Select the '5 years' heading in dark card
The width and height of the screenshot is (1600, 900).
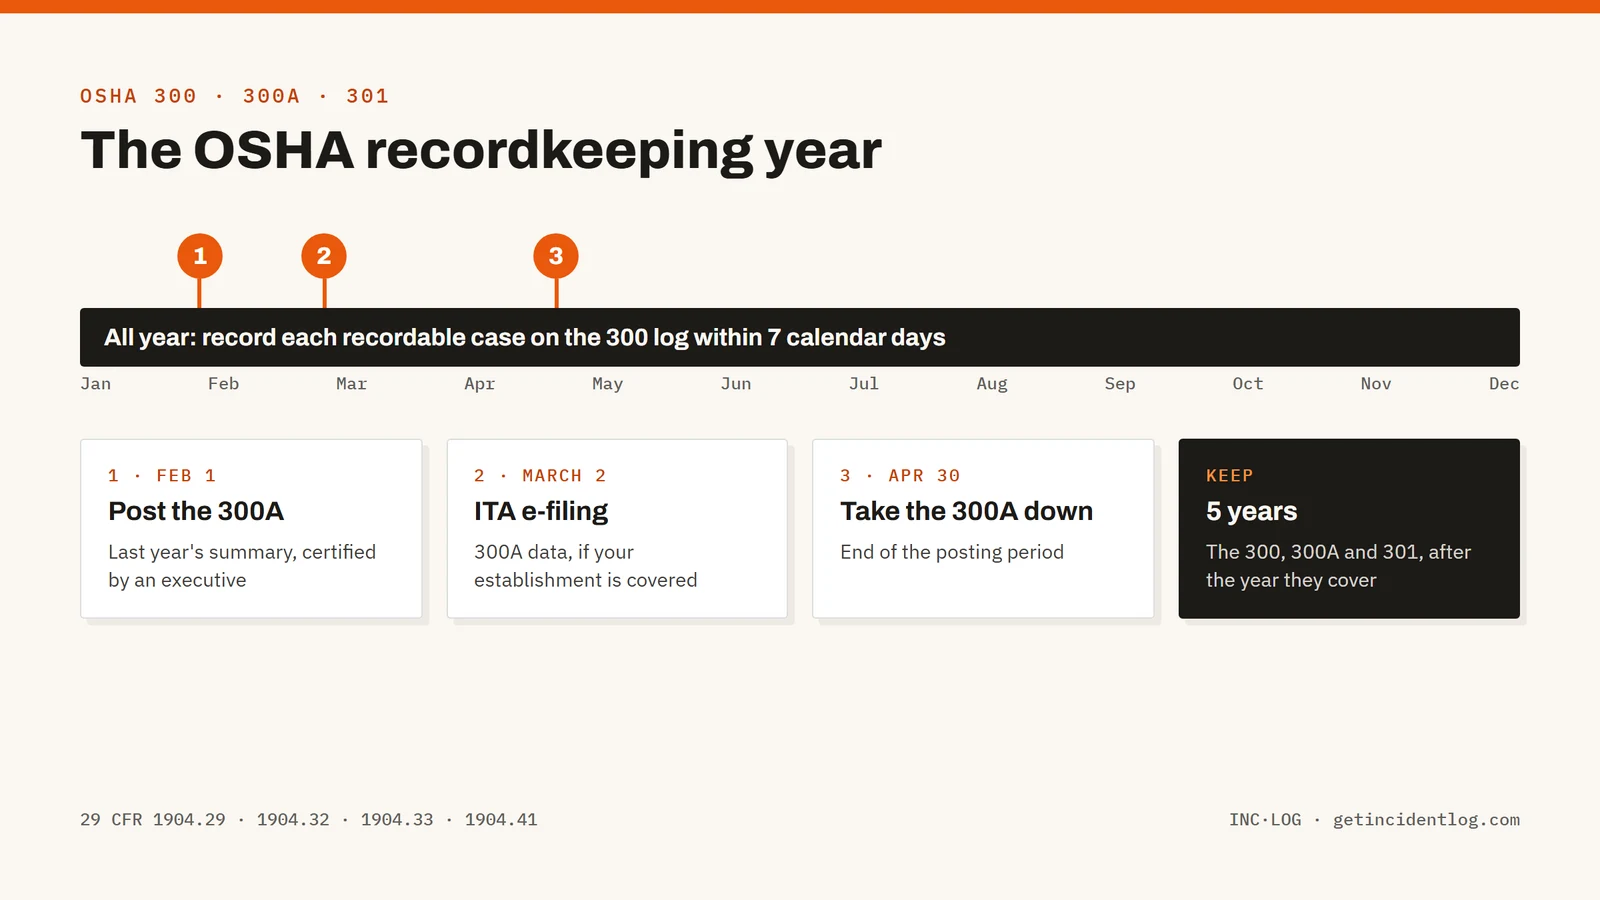click(x=1251, y=511)
